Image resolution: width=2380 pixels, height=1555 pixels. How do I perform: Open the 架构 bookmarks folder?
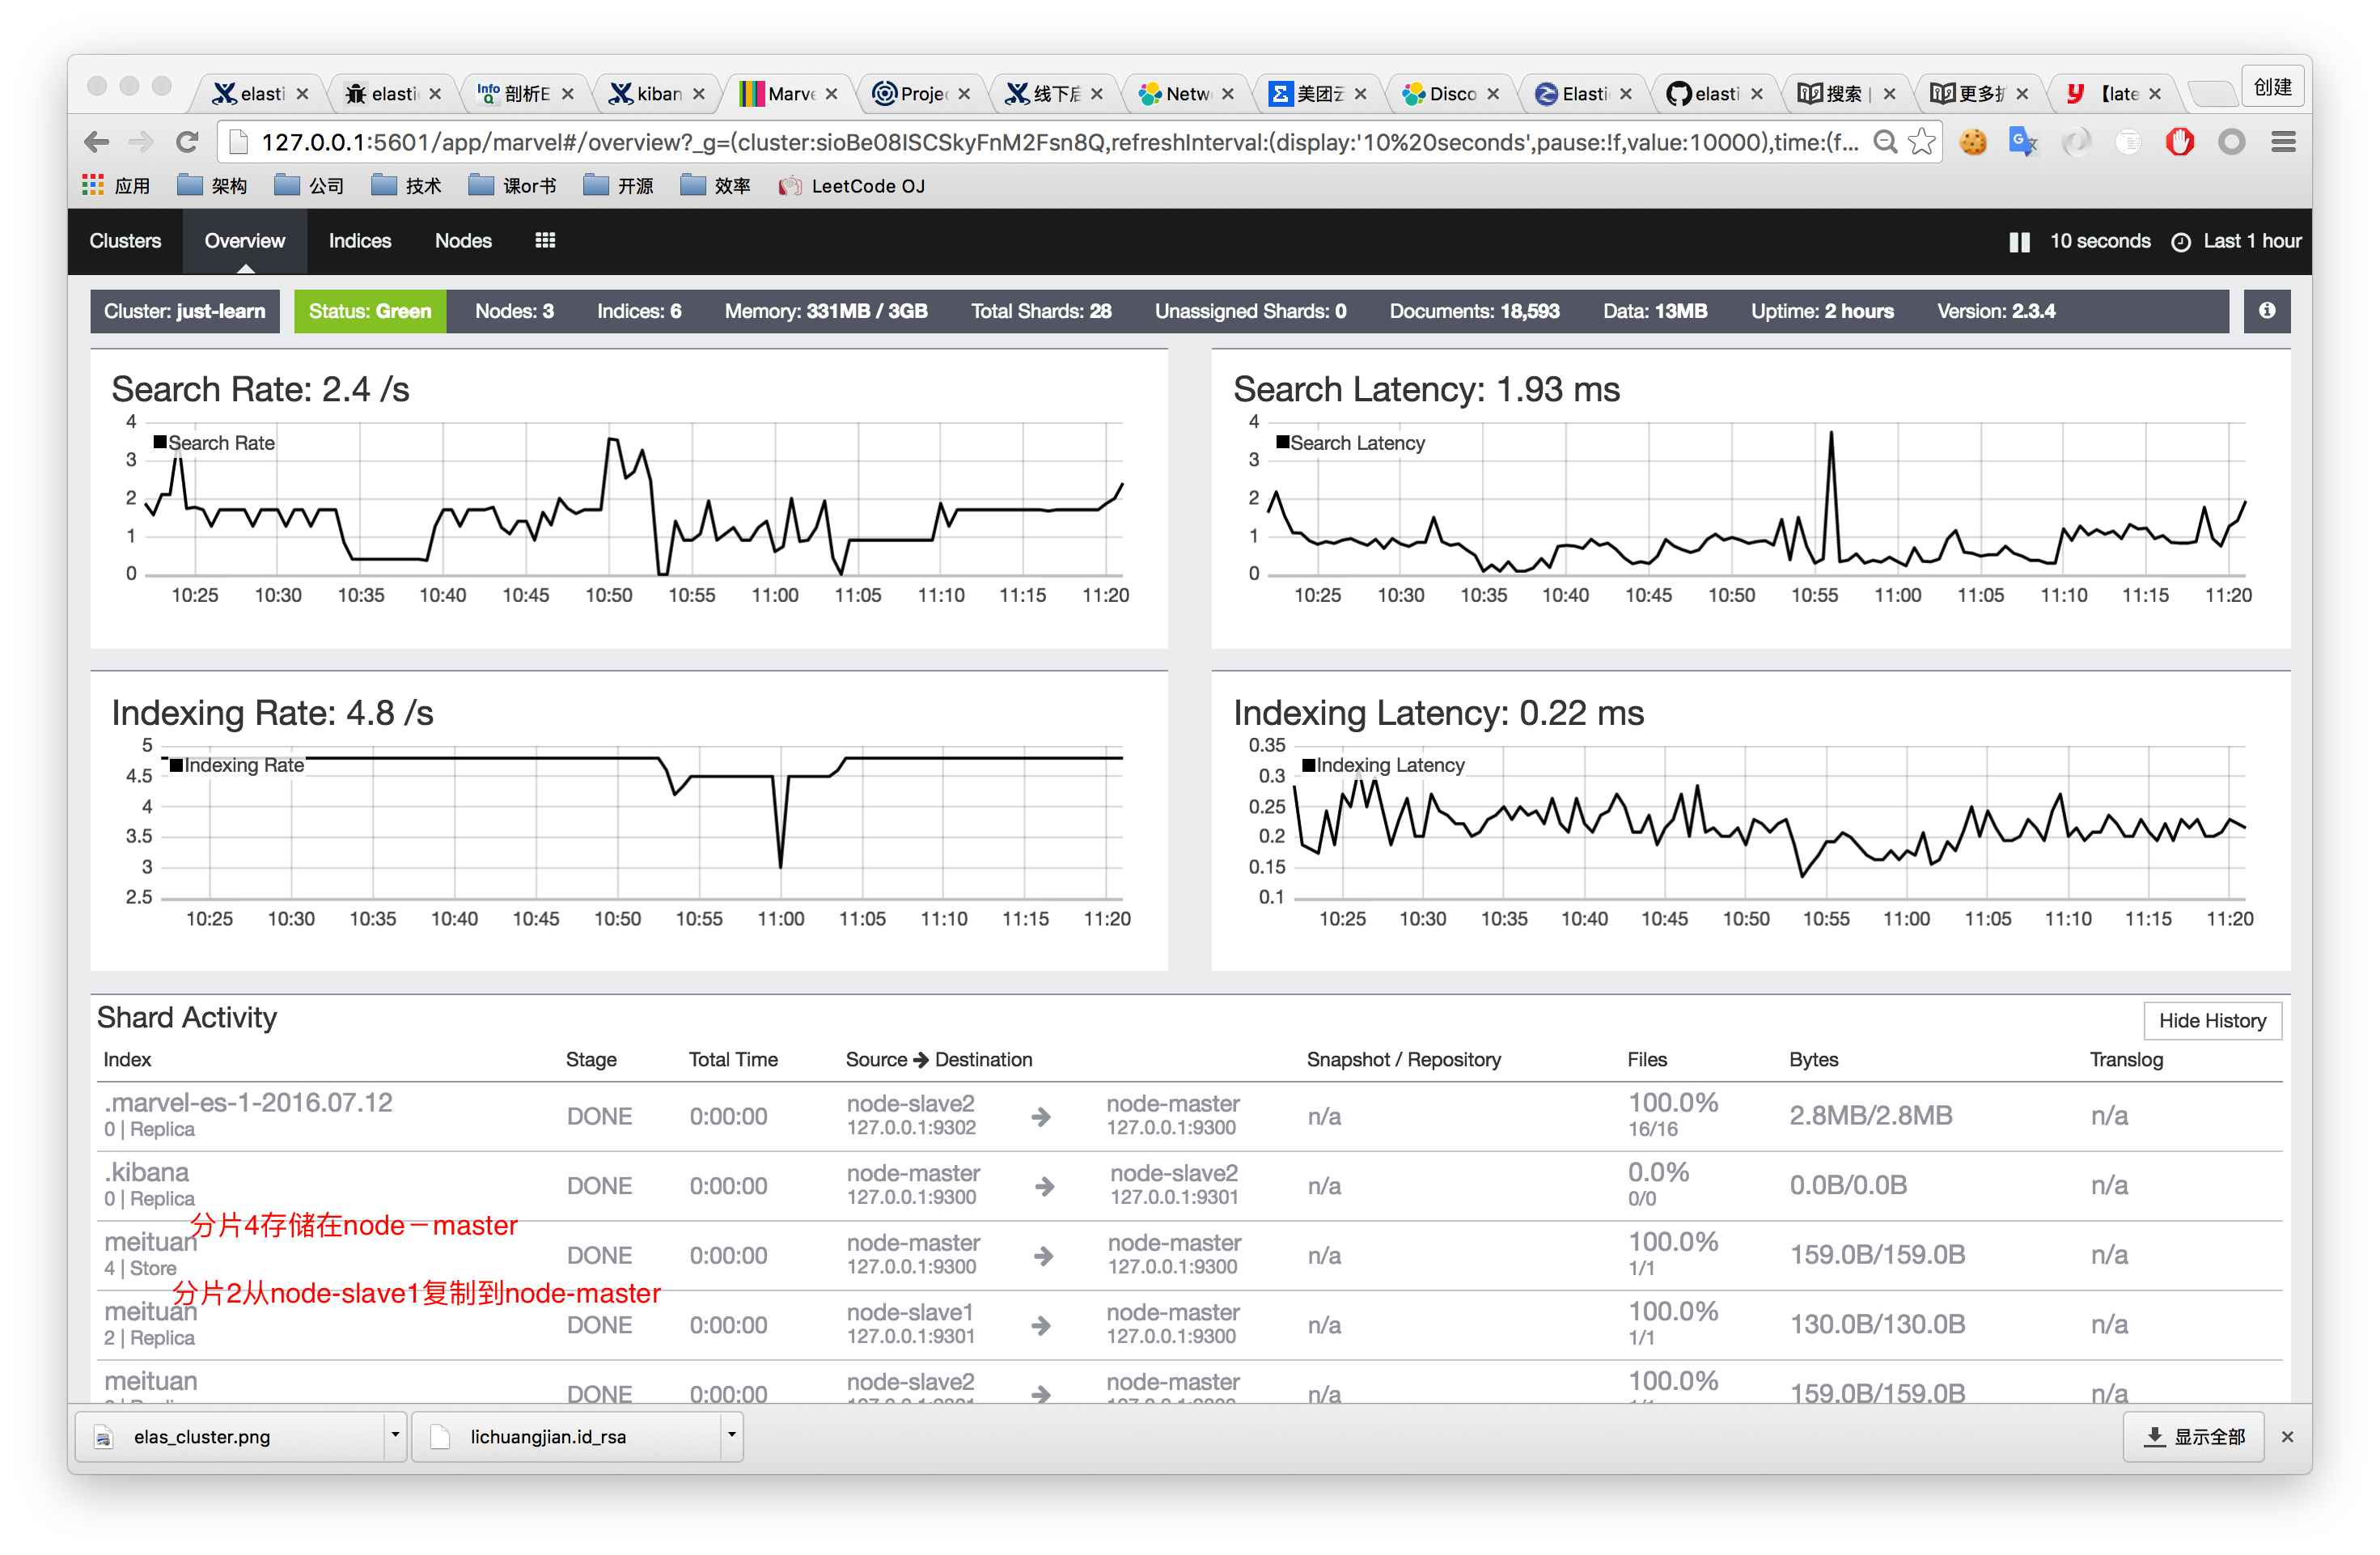click(x=212, y=186)
